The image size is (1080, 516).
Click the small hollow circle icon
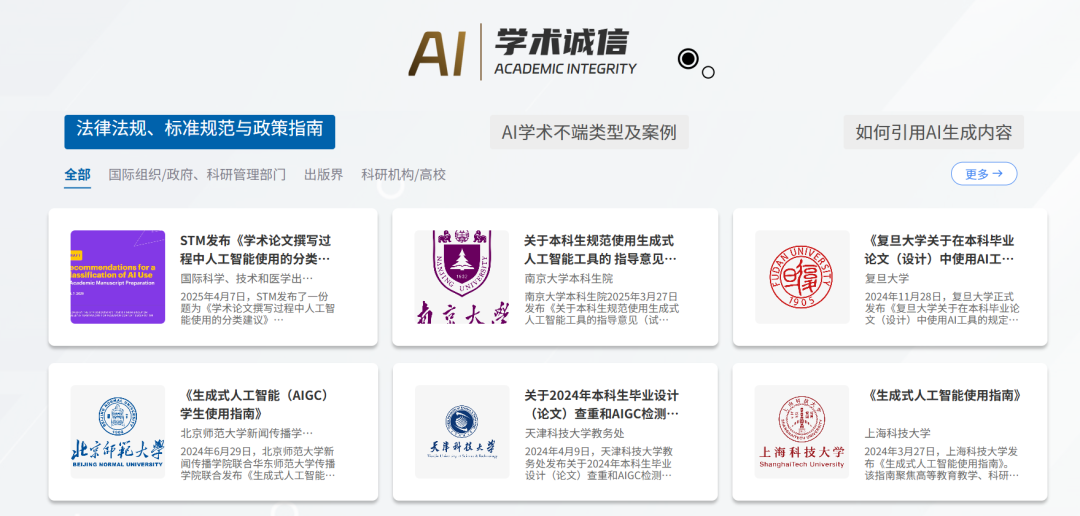(708, 72)
